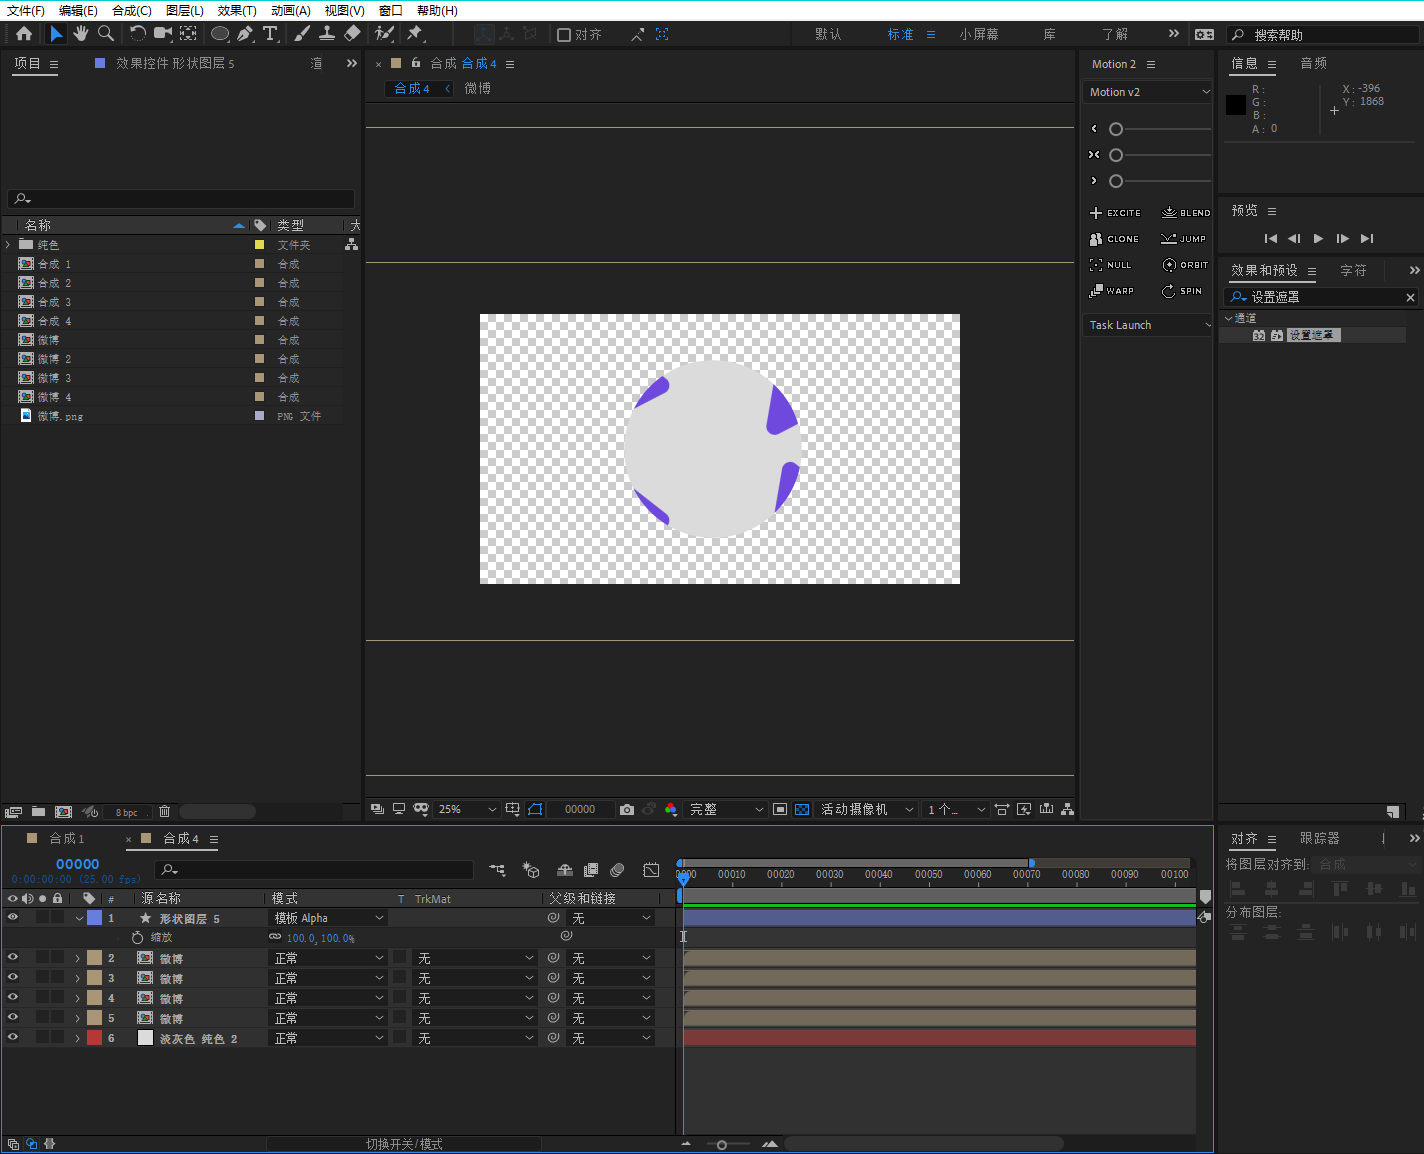This screenshot has height=1154, width=1424.
Task: Select the Home icon in toolbar
Action: [x=24, y=34]
